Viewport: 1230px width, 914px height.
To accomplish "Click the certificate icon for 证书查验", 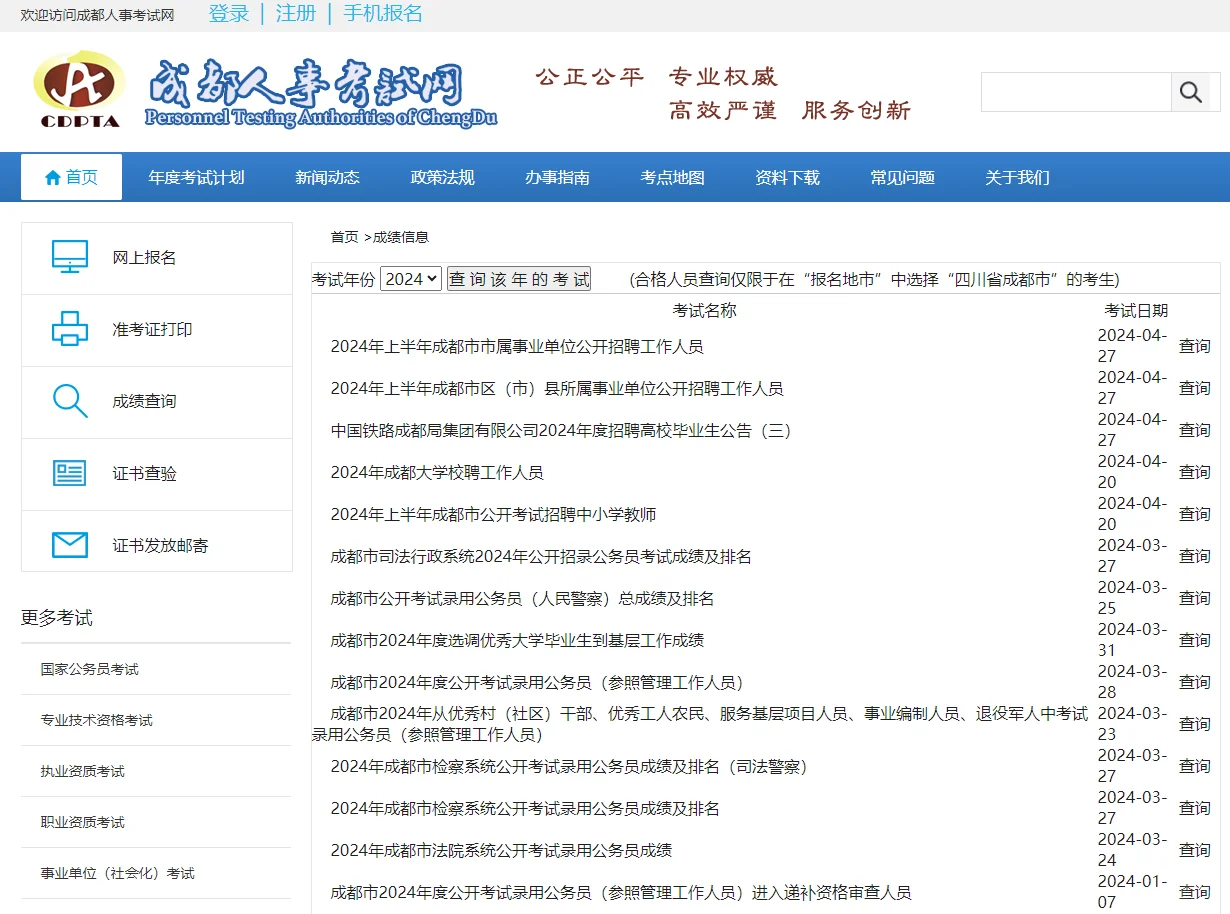I will click(x=70, y=473).
